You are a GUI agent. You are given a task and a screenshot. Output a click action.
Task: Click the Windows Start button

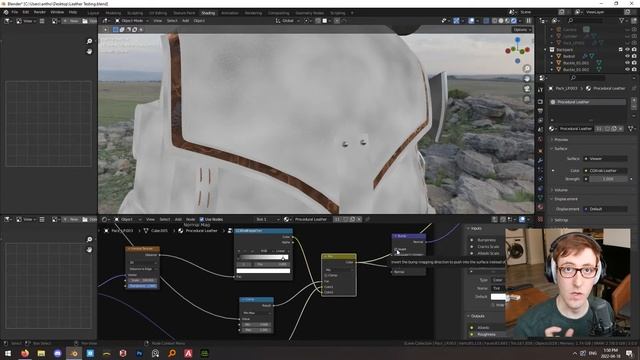pyautogui.click(x=8, y=353)
